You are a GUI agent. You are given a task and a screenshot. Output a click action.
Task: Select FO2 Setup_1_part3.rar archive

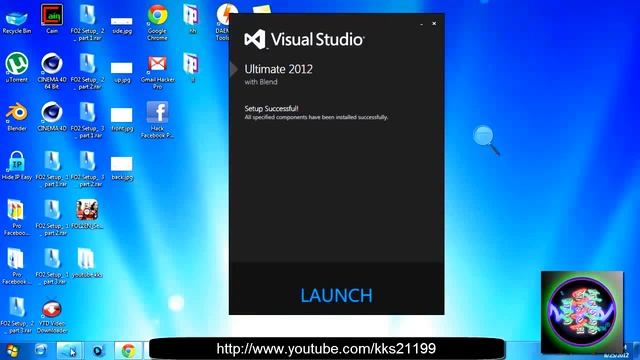[52, 266]
